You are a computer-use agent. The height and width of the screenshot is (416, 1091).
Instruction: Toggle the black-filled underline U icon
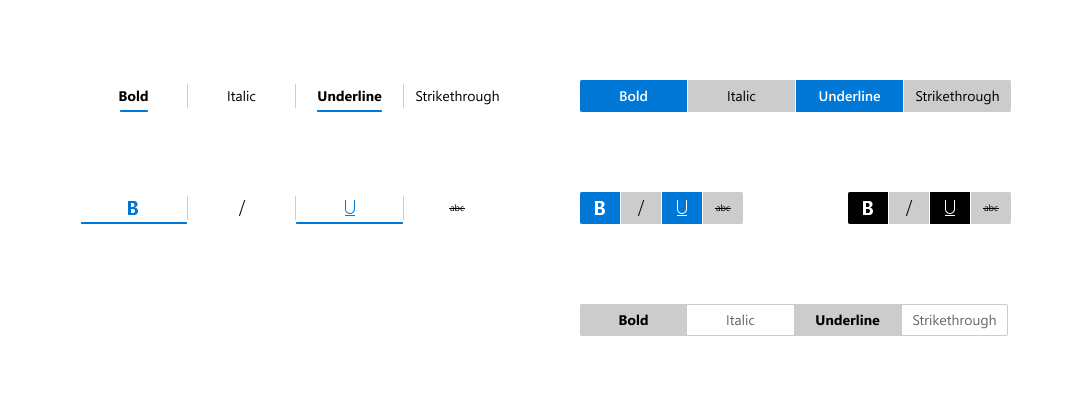tap(950, 208)
